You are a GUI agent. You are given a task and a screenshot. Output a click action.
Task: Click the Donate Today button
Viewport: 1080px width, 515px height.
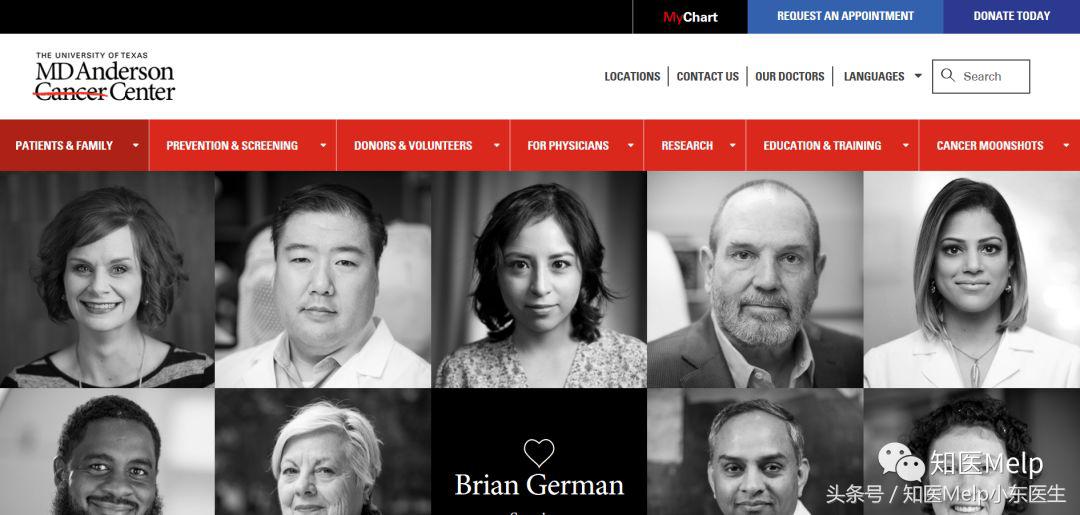1012,17
